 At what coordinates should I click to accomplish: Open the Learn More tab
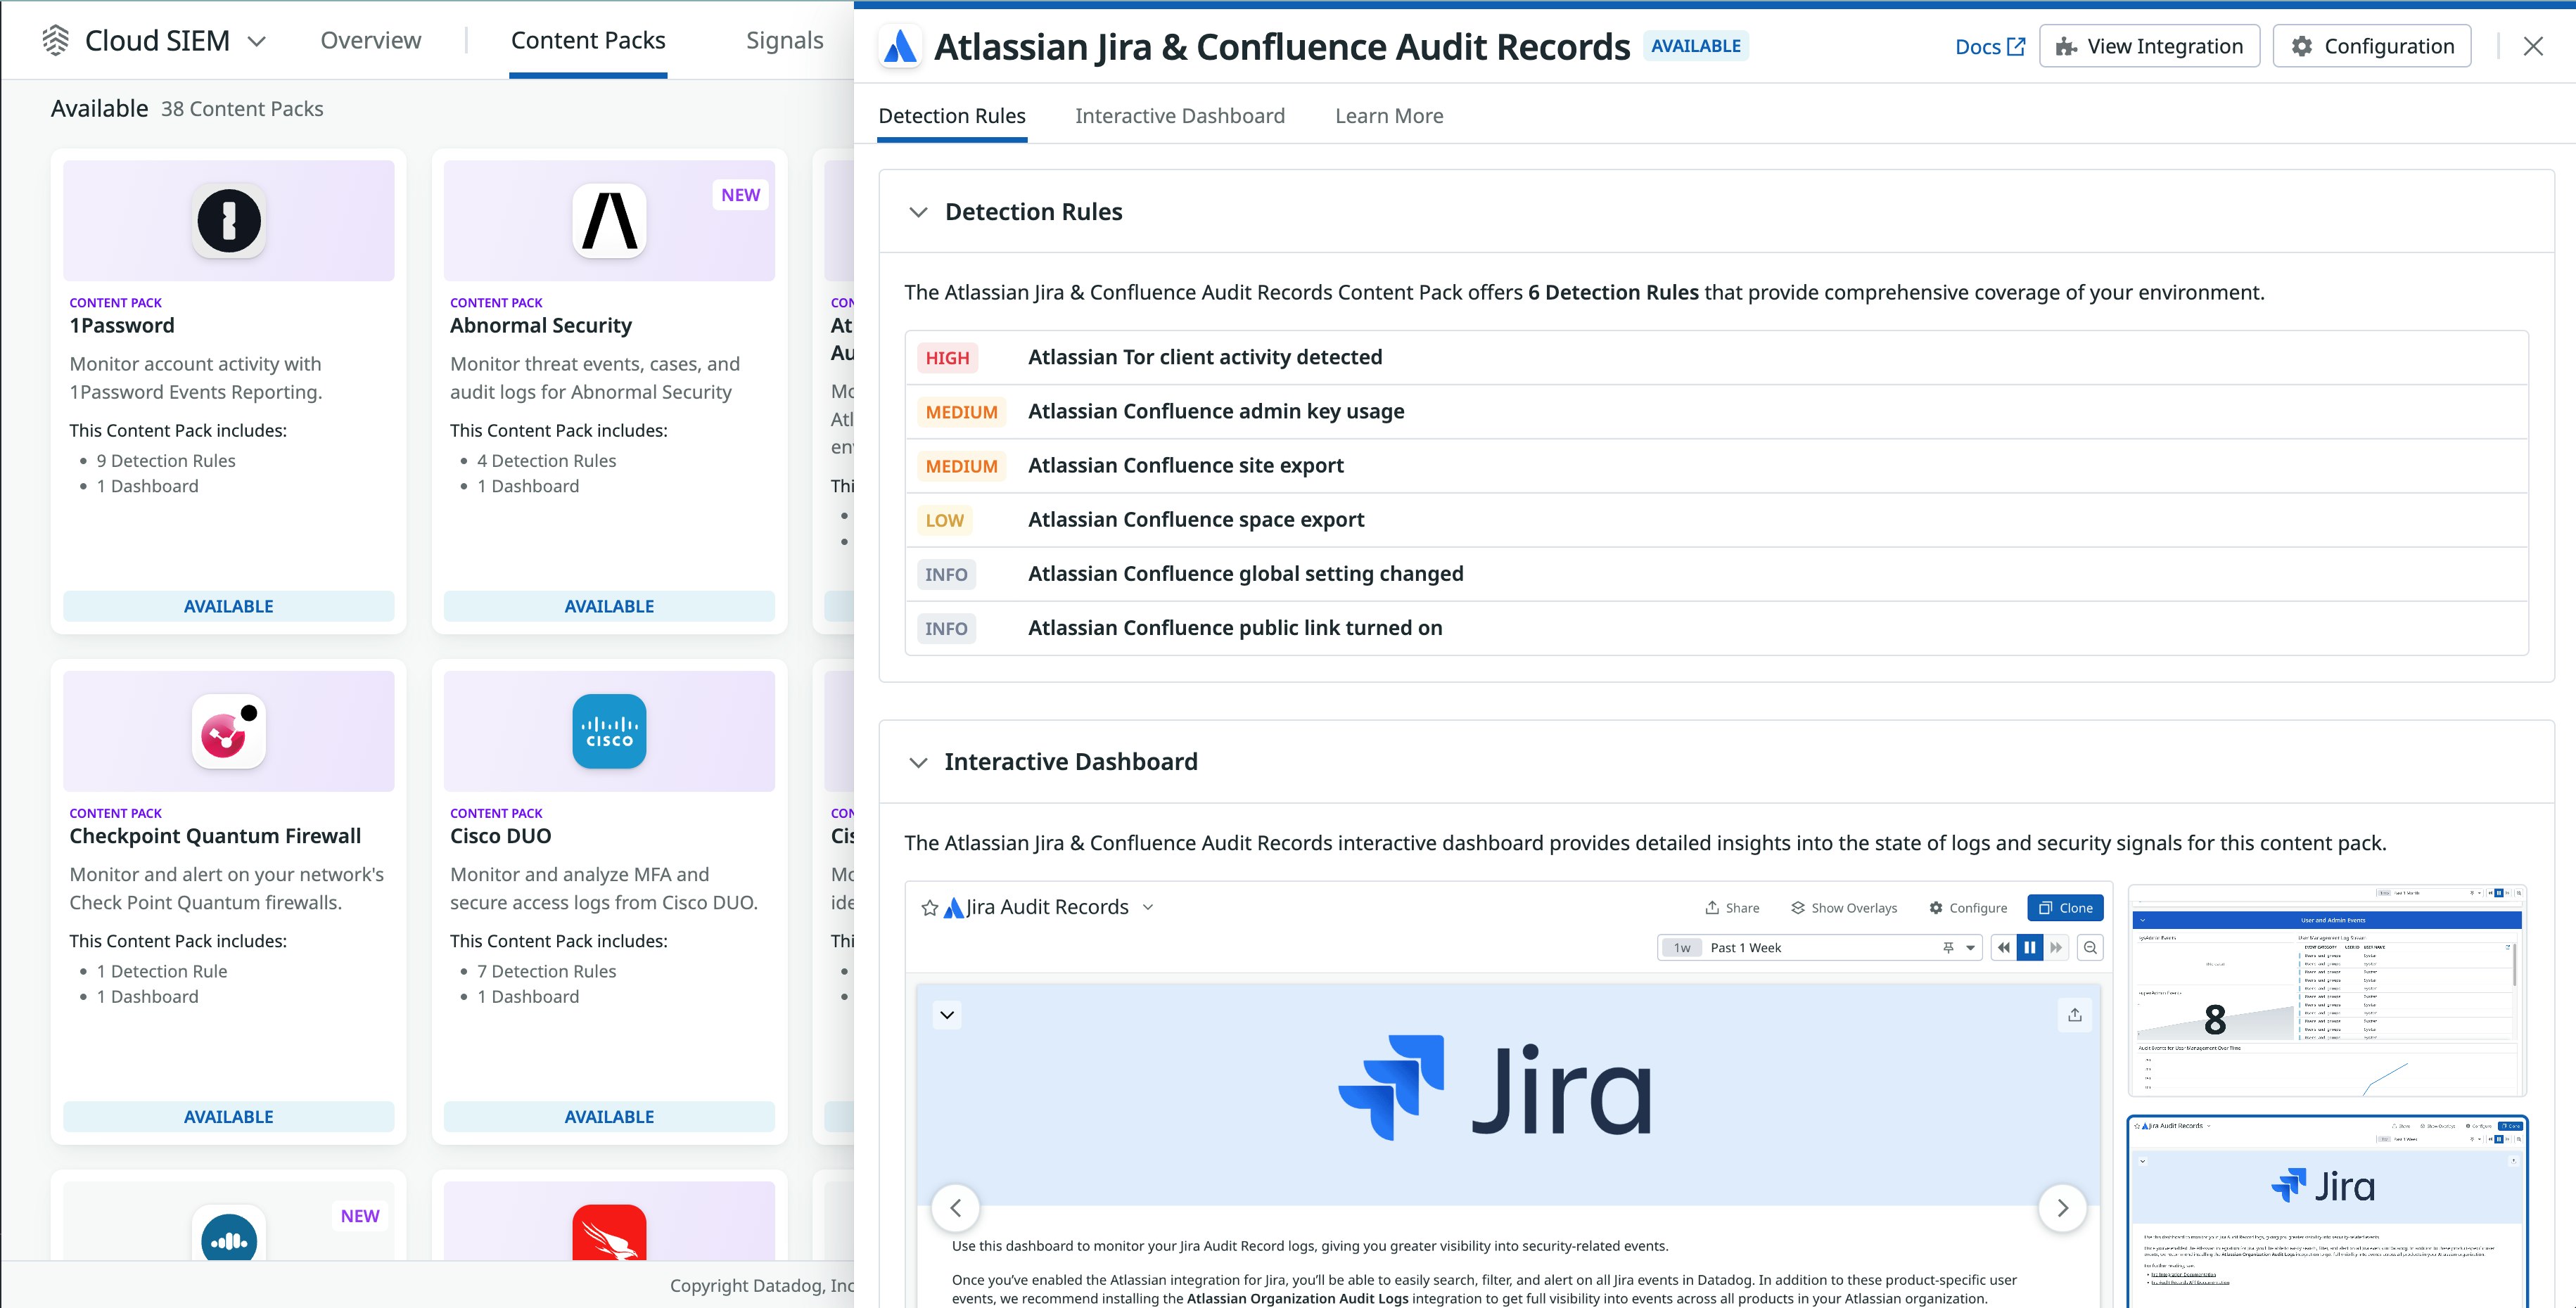[1389, 116]
